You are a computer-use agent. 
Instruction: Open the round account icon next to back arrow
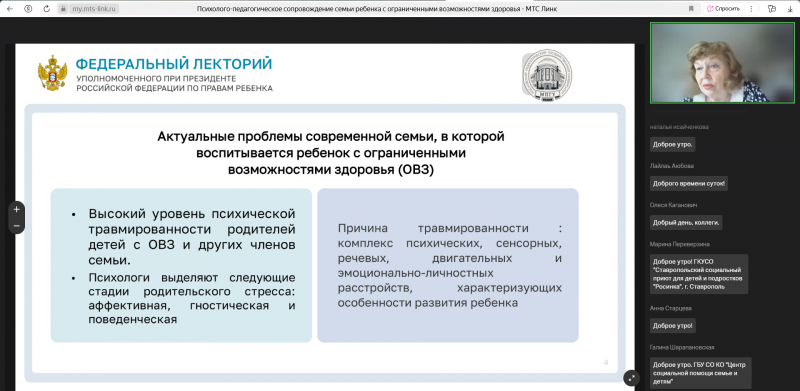(28, 9)
